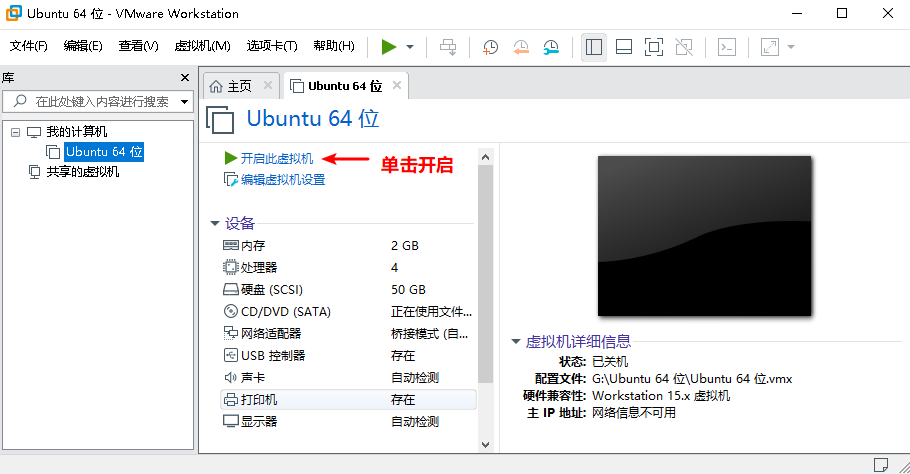This screenshot has width=910, height=474.
Task: Click the message log icon in status bar
Action: [881, 465]
